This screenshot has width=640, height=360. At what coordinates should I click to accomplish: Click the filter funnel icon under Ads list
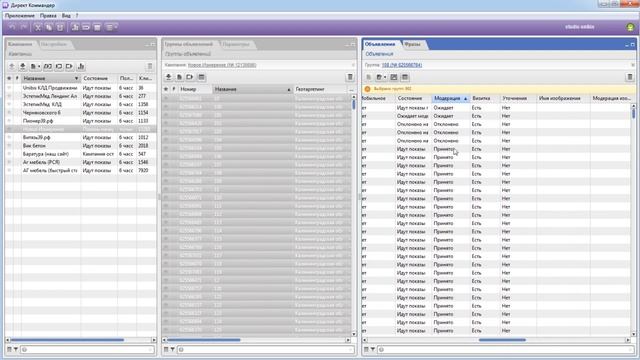372,349
